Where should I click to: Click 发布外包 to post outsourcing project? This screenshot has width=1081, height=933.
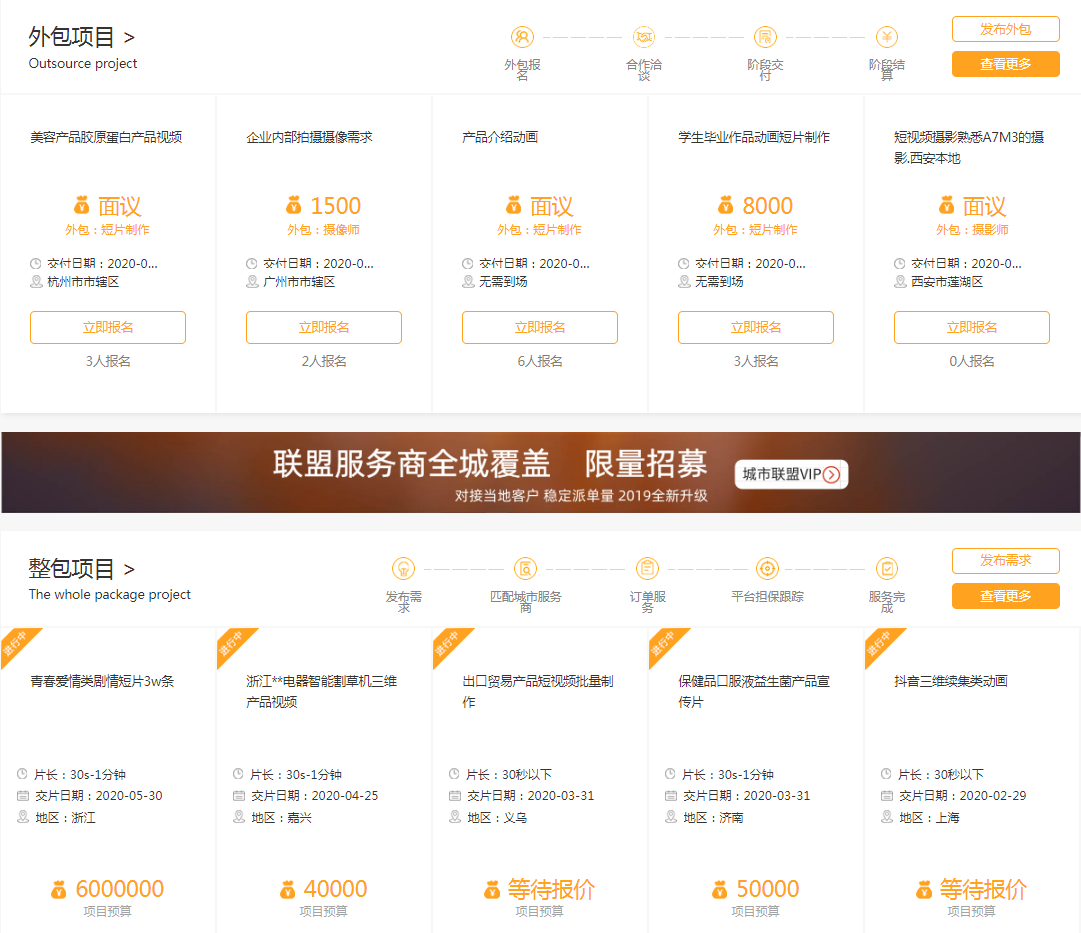(x=1005, y=28)
